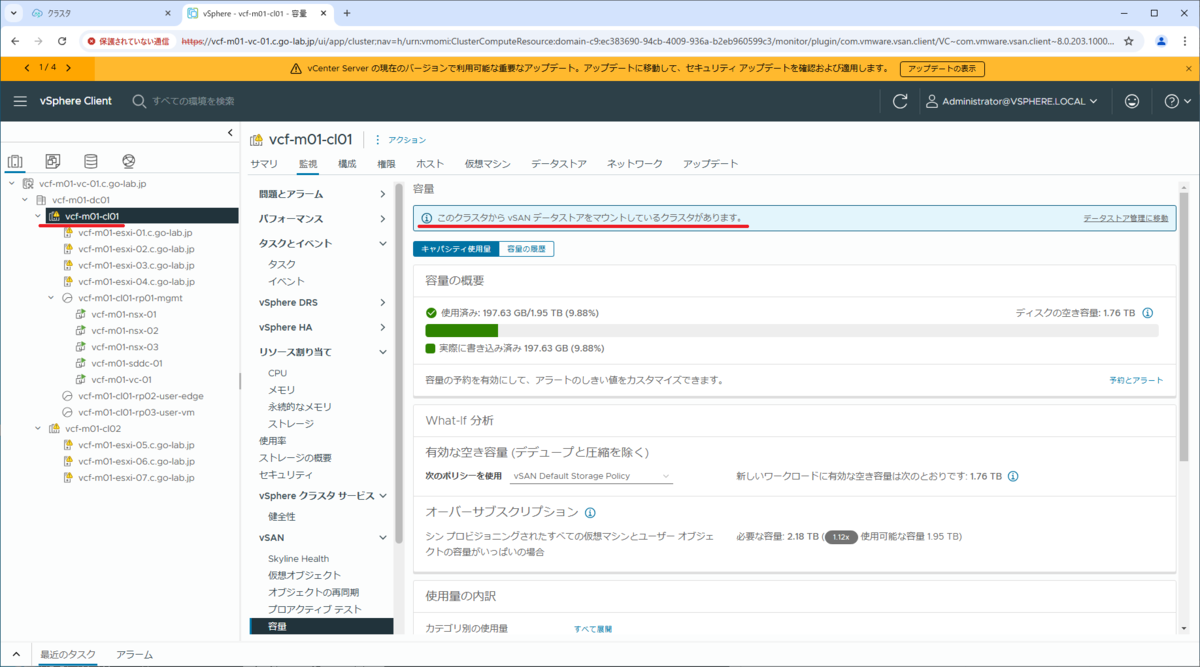Collapse the vcf-m01-vc-01.c.go-lab.jp tree node

point(11,184)
